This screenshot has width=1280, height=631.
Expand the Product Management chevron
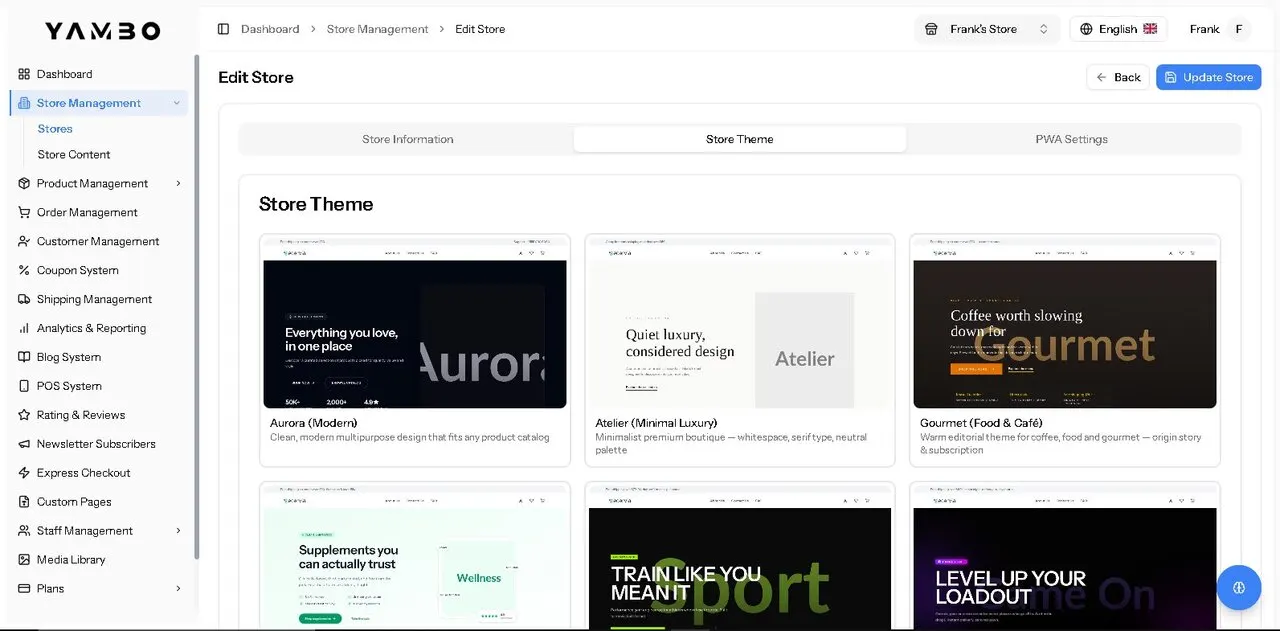(x=178, y=183)
